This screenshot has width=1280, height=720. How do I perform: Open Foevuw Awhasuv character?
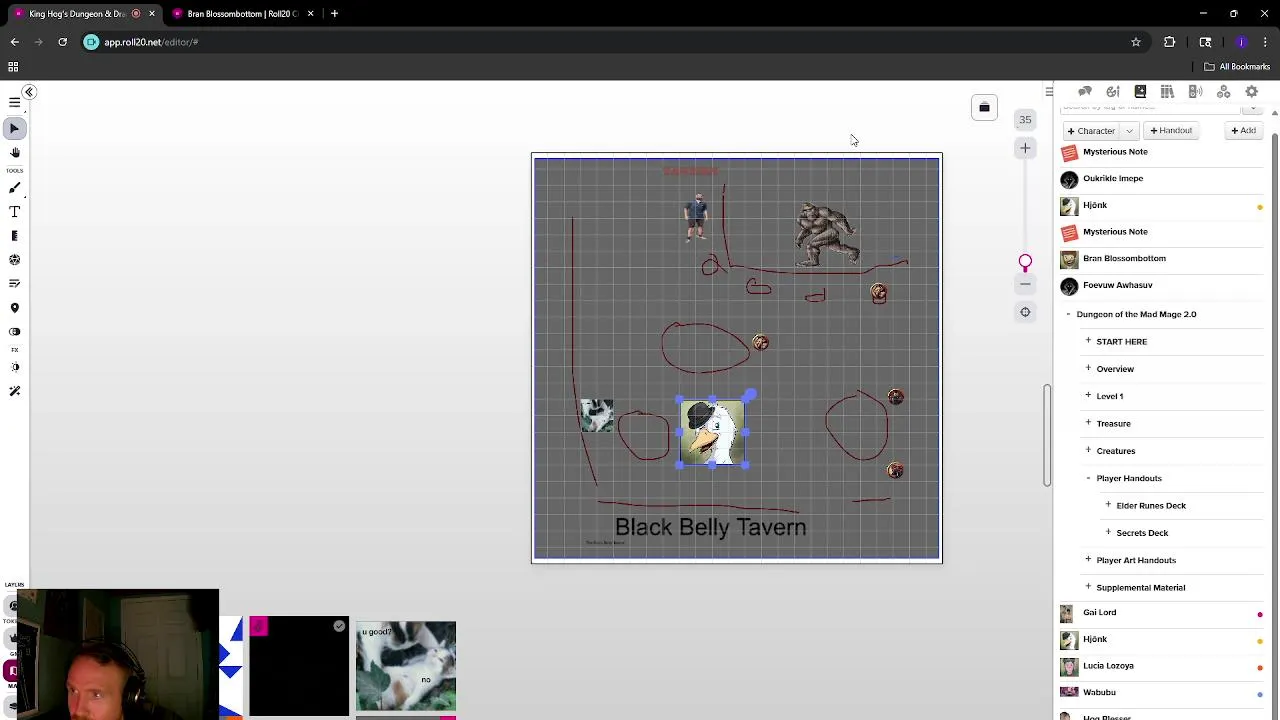coord(1117,286)
